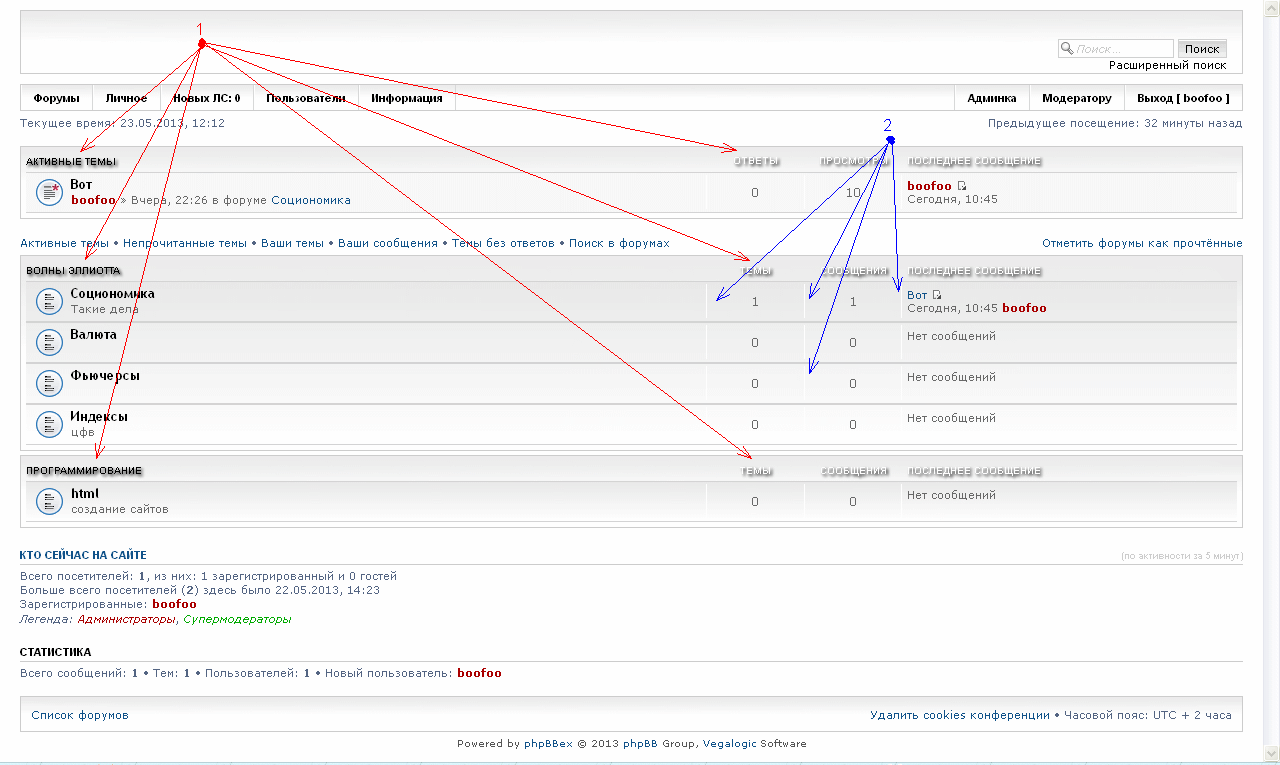Click Удалить cookies конференции link
Viewport: 1280px width, 765px height.
click(958, 715)
